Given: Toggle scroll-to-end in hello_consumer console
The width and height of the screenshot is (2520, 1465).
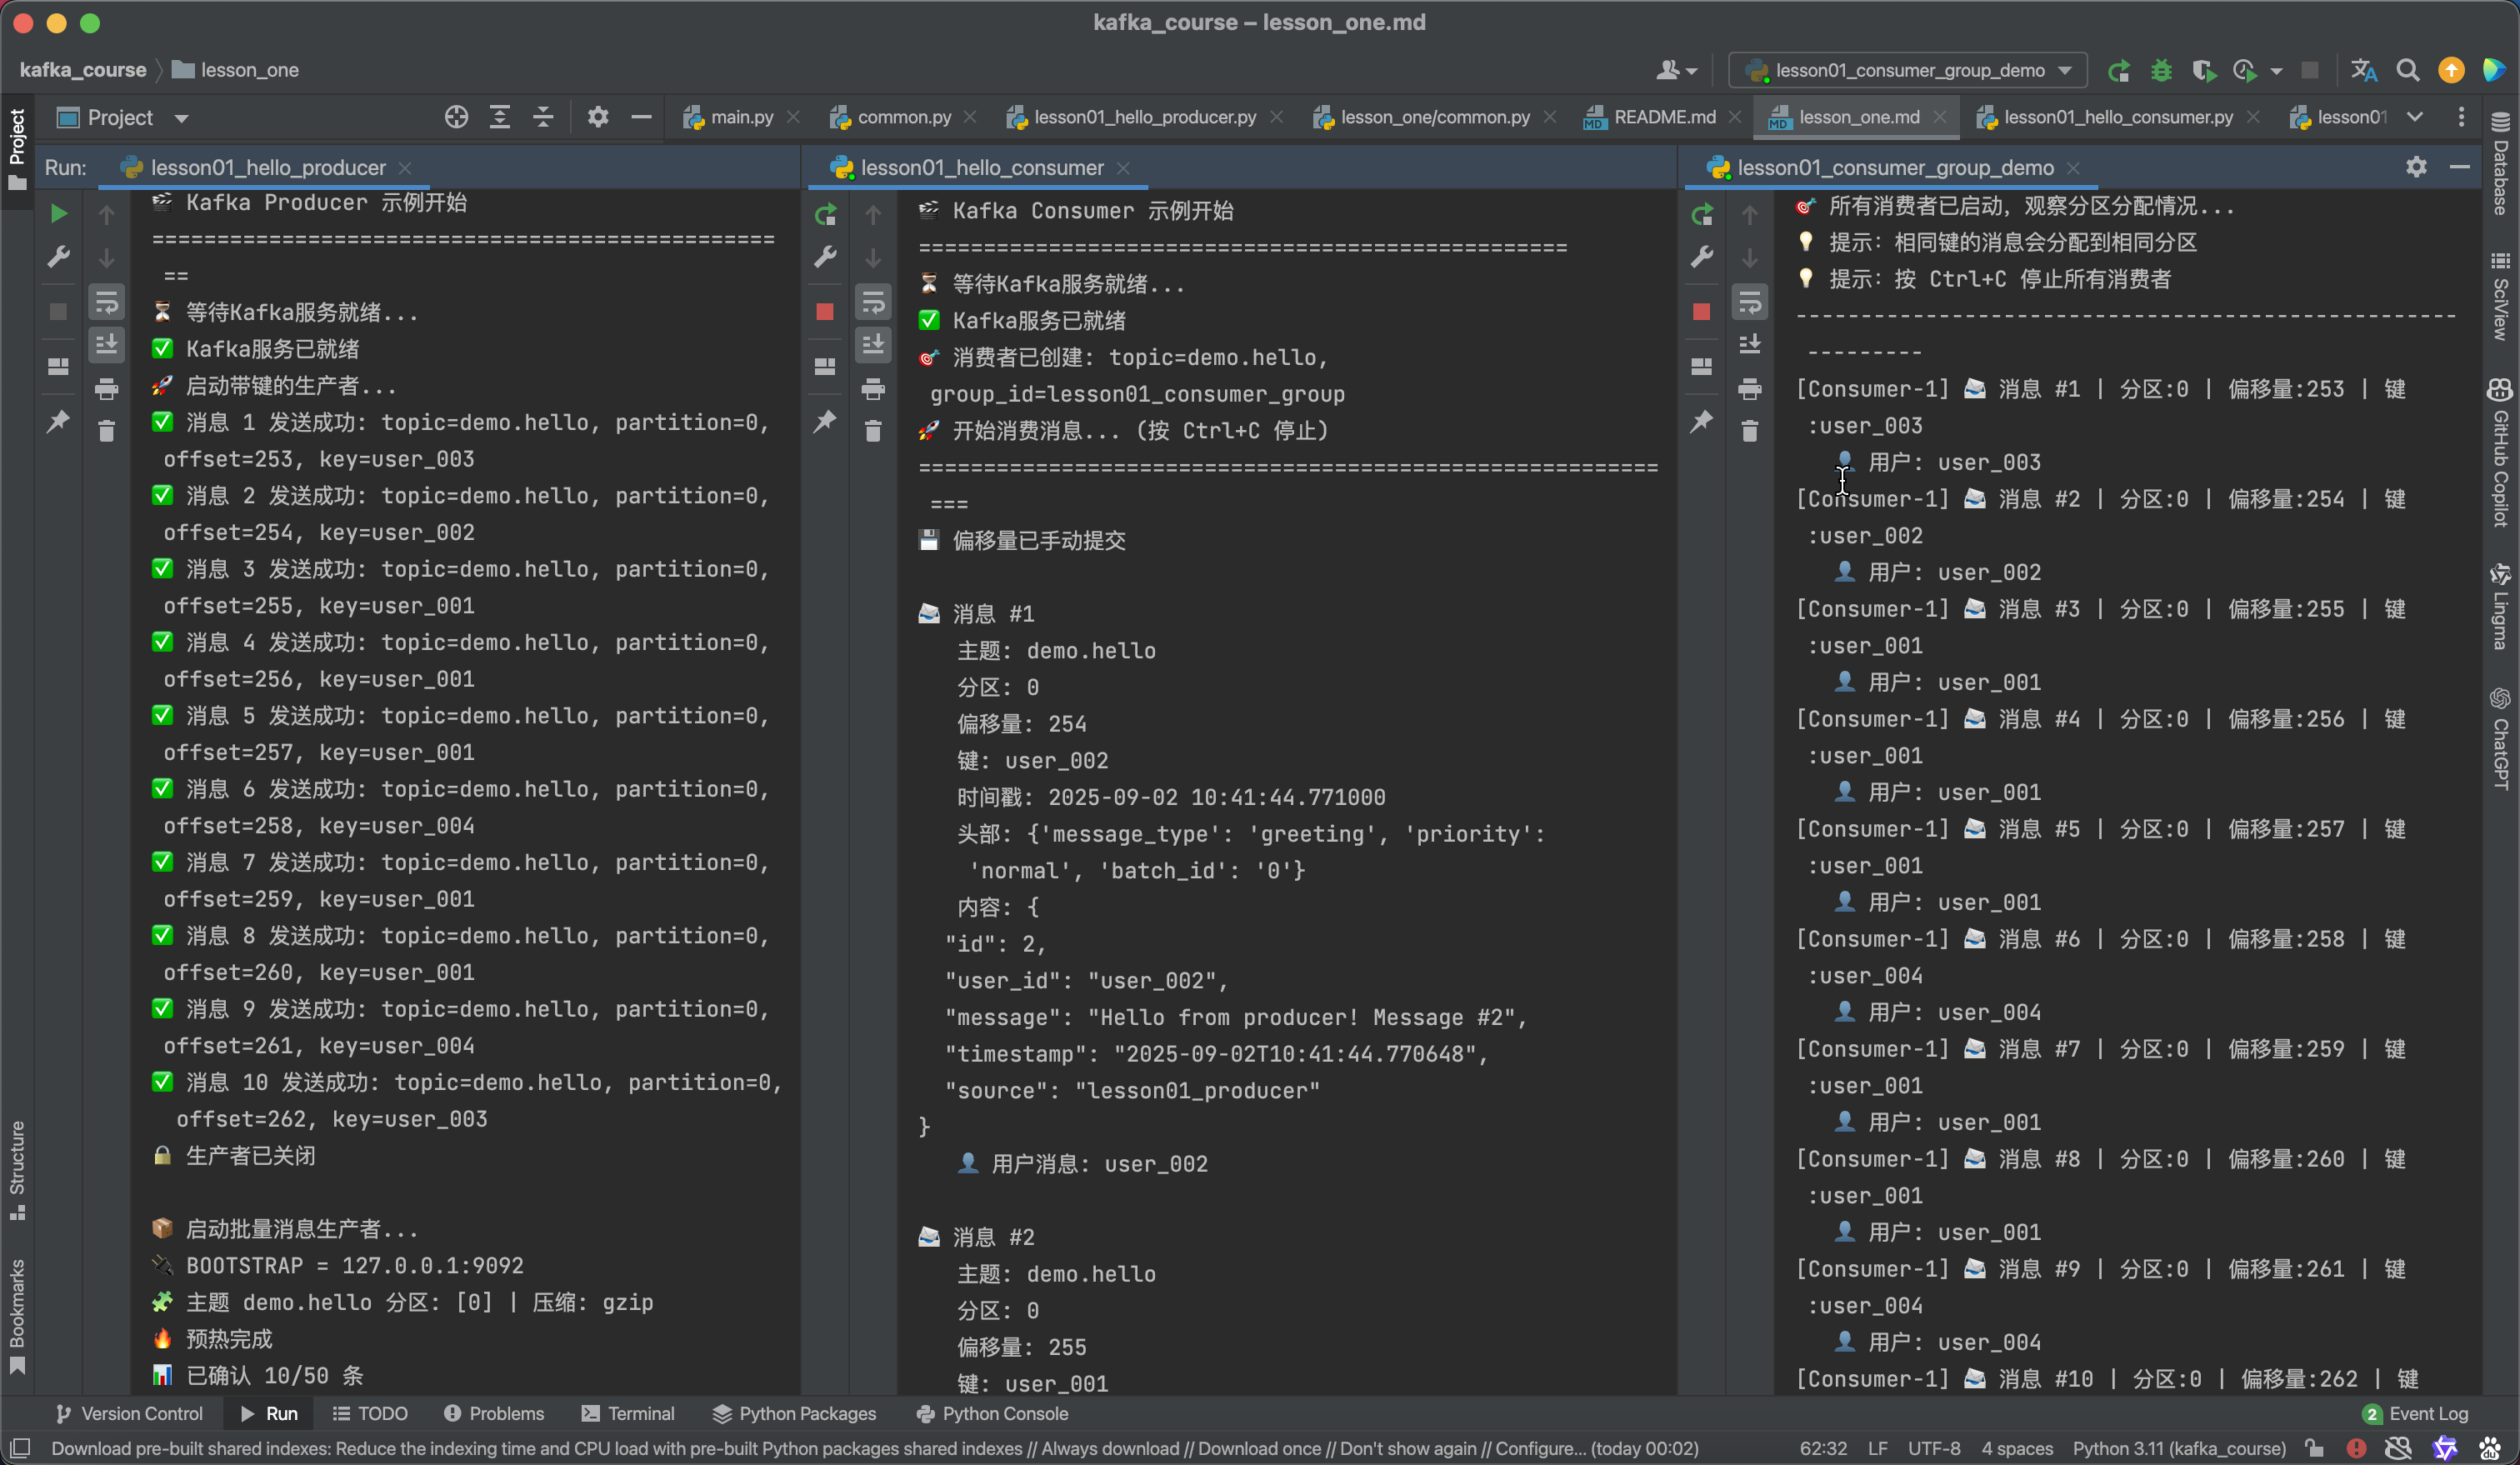Looking at the screenshot, I should (x=873, y=345).
